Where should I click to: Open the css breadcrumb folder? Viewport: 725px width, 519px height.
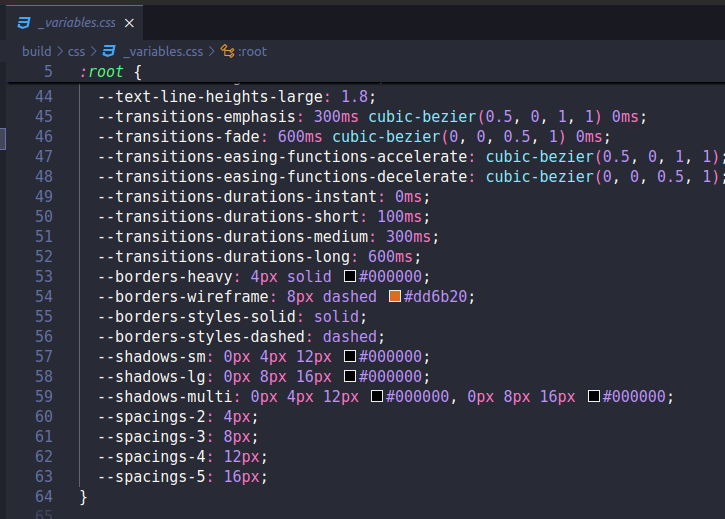coord(76,51)
